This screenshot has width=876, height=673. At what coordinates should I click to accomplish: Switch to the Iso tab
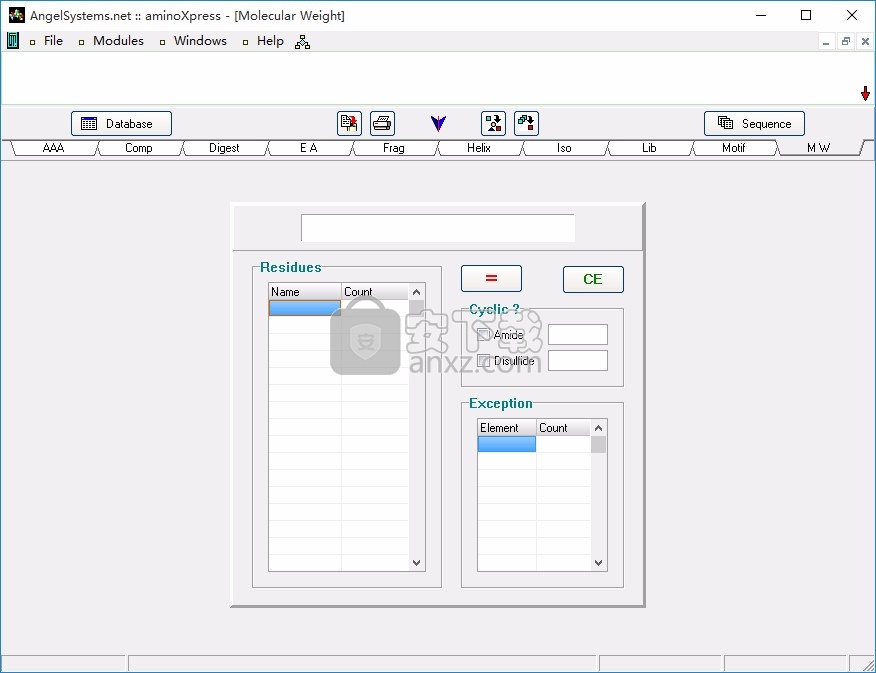(x=564, y=148)
